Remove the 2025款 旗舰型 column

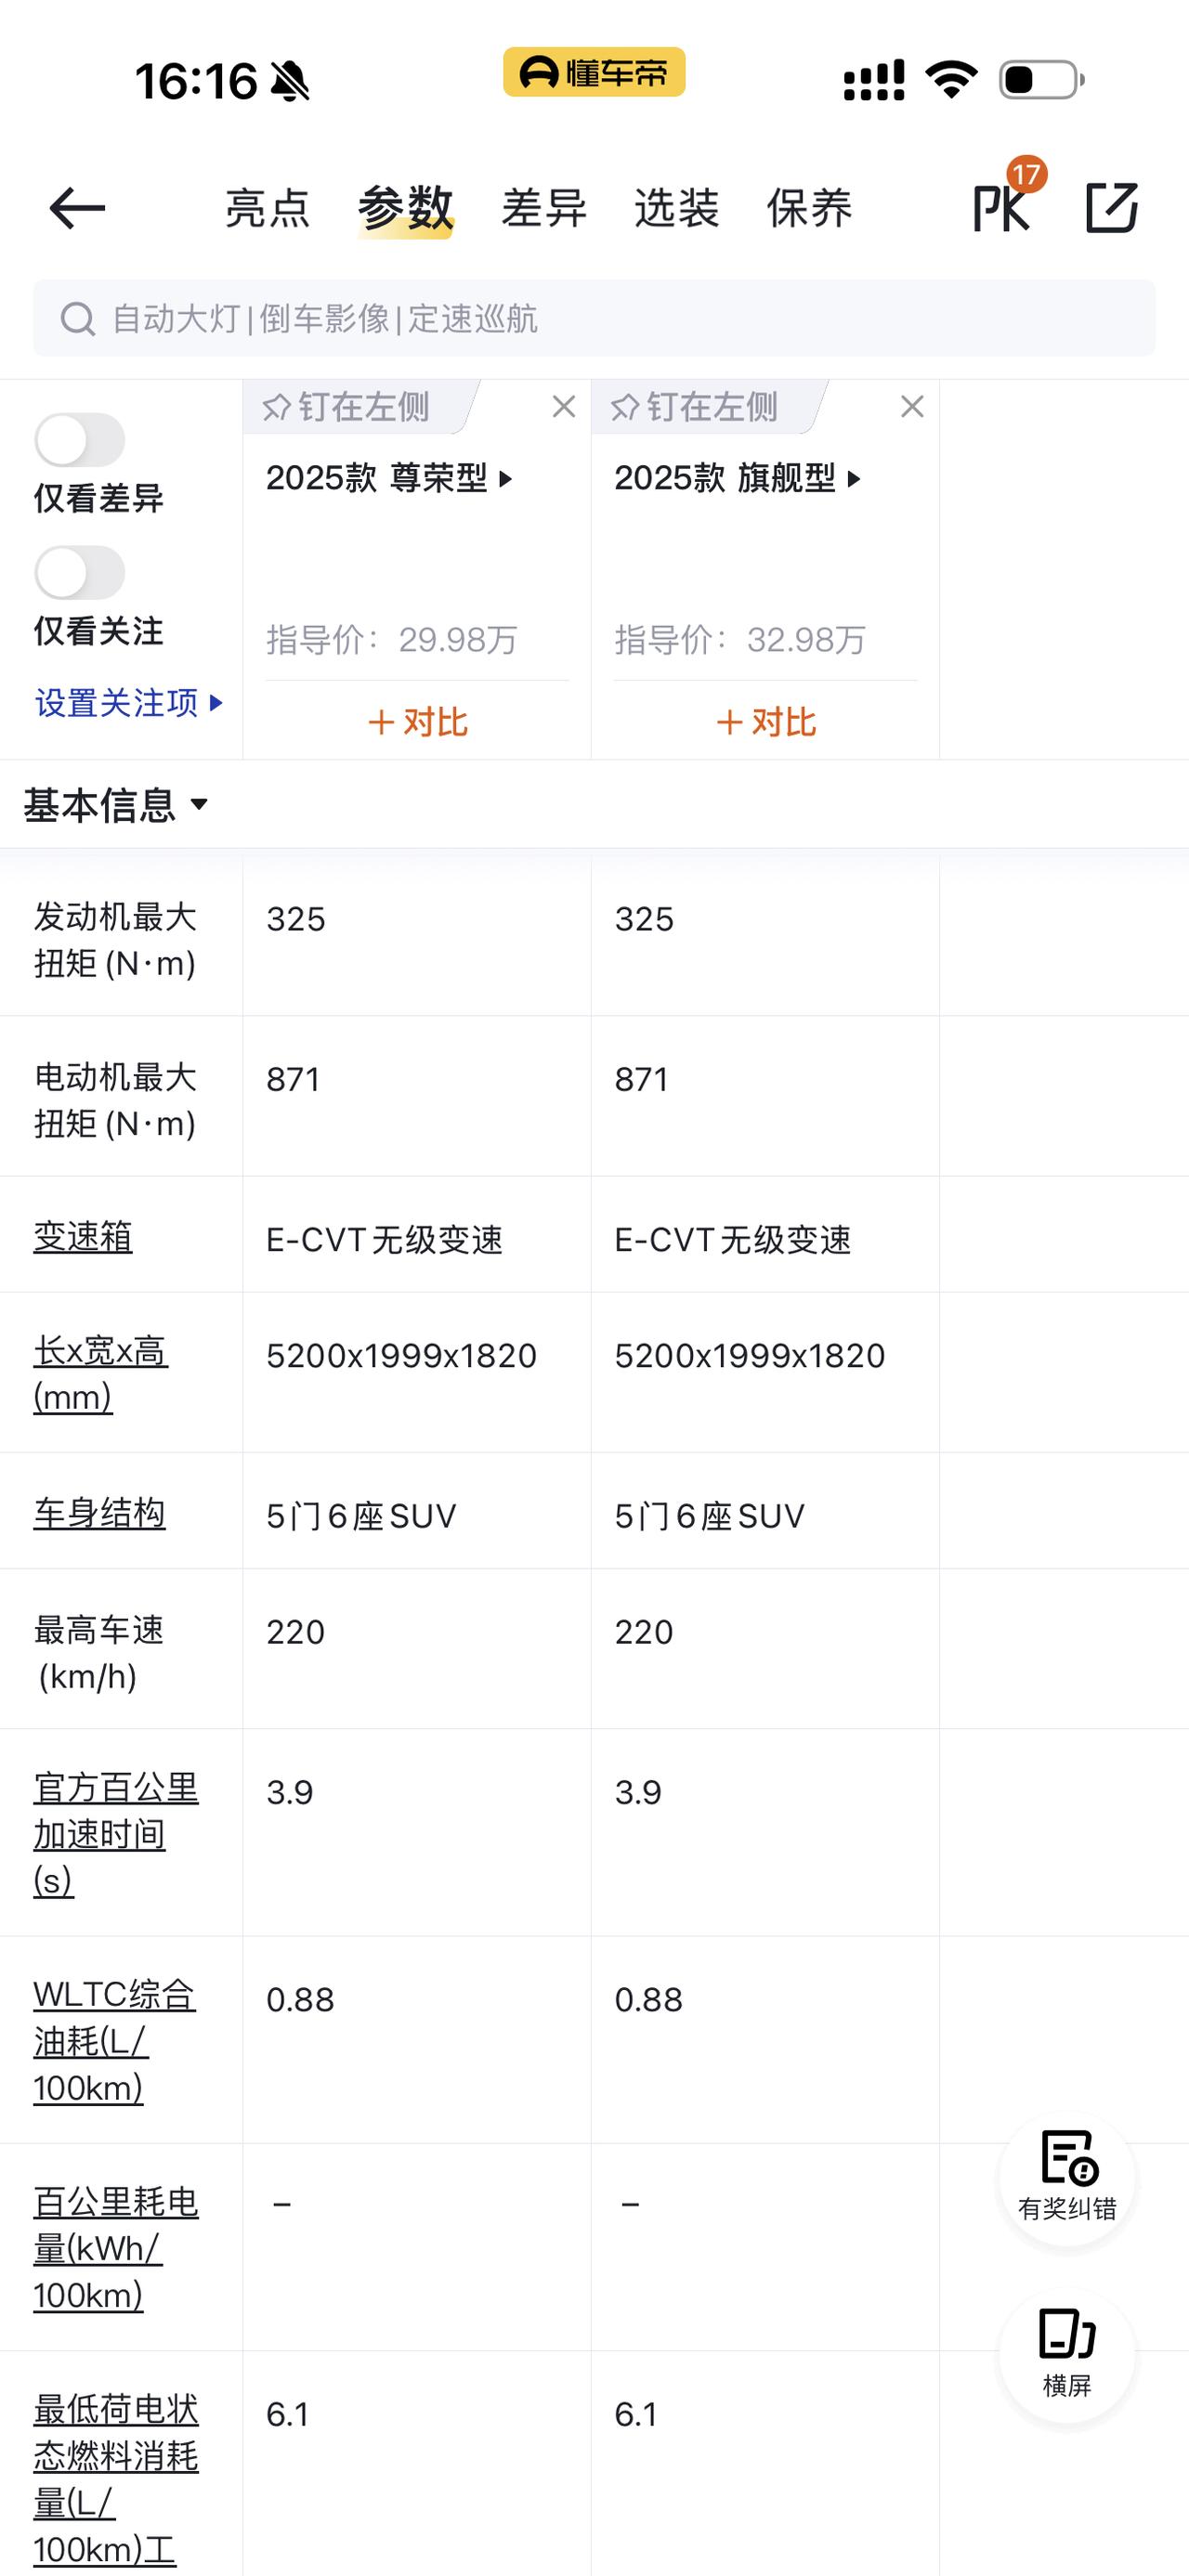pos(912,407)
